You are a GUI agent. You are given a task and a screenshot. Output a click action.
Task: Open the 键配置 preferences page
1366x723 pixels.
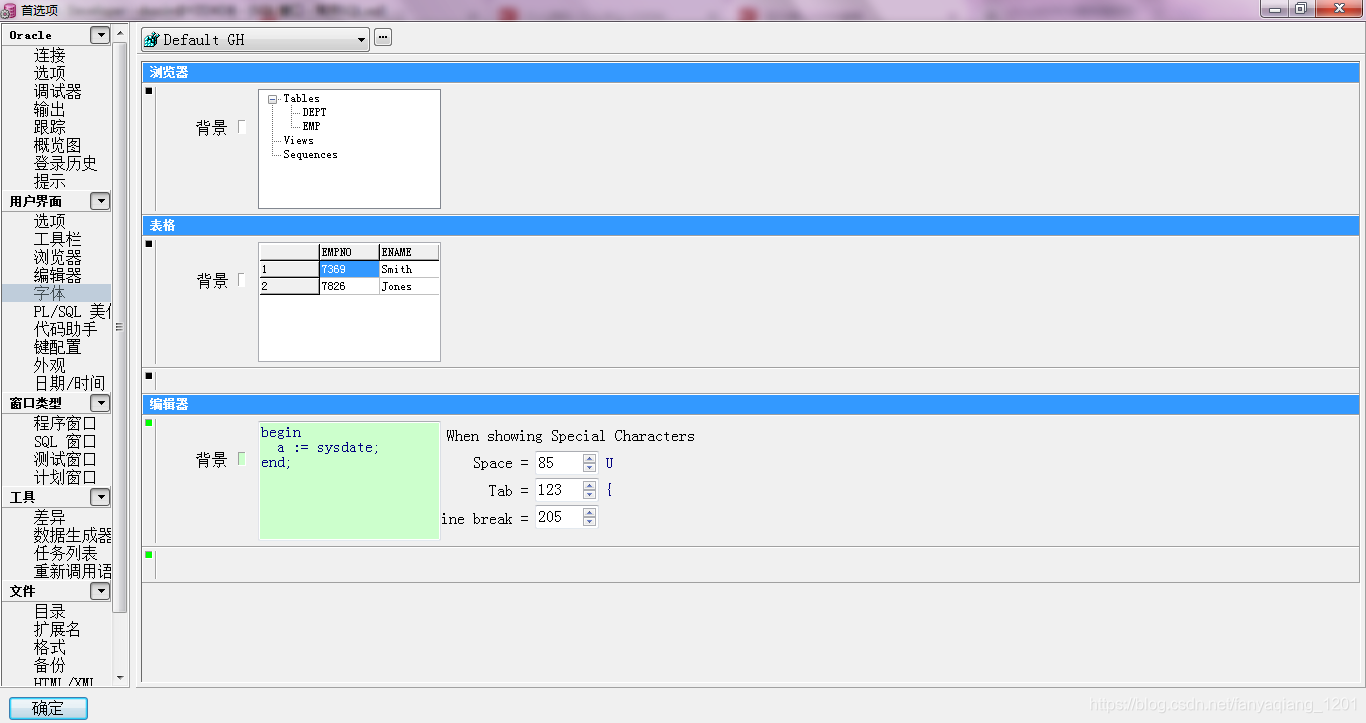[x=58, y=347]
